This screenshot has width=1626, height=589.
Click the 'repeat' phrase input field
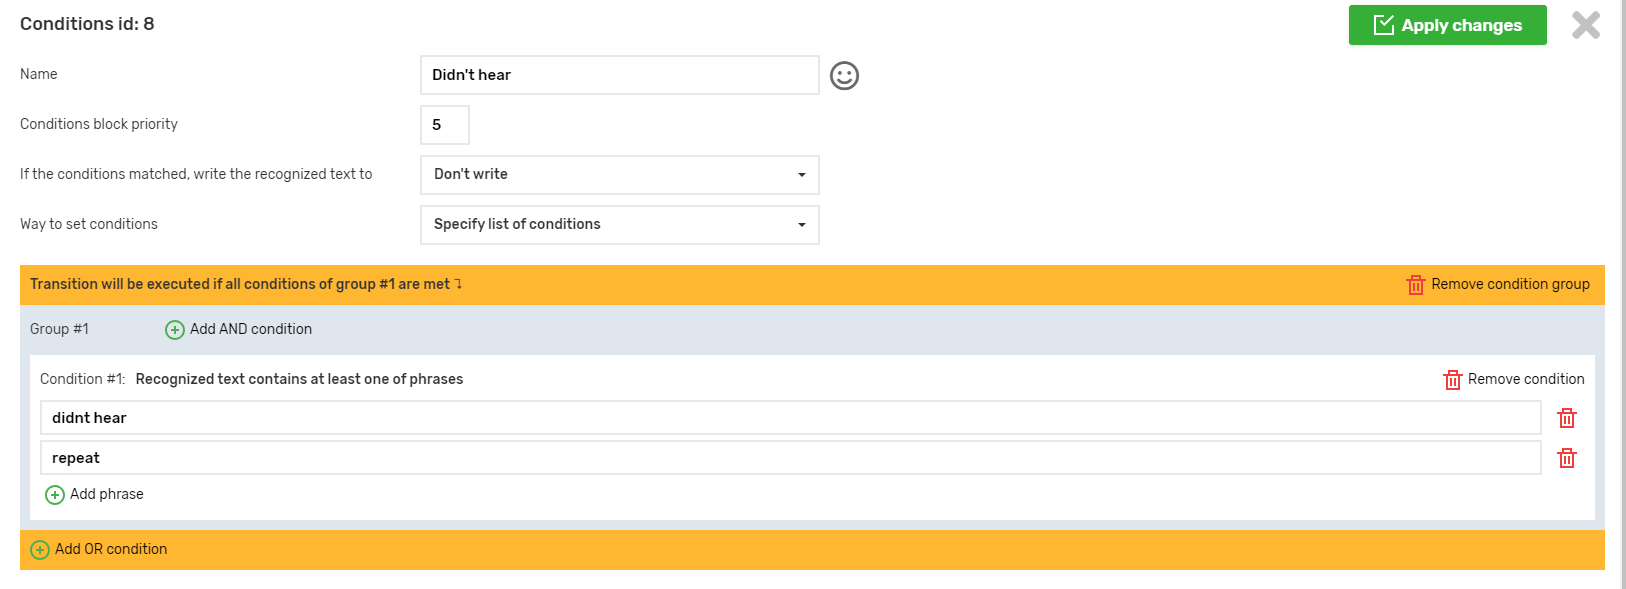pyautogui.click(x=790, y=458)
